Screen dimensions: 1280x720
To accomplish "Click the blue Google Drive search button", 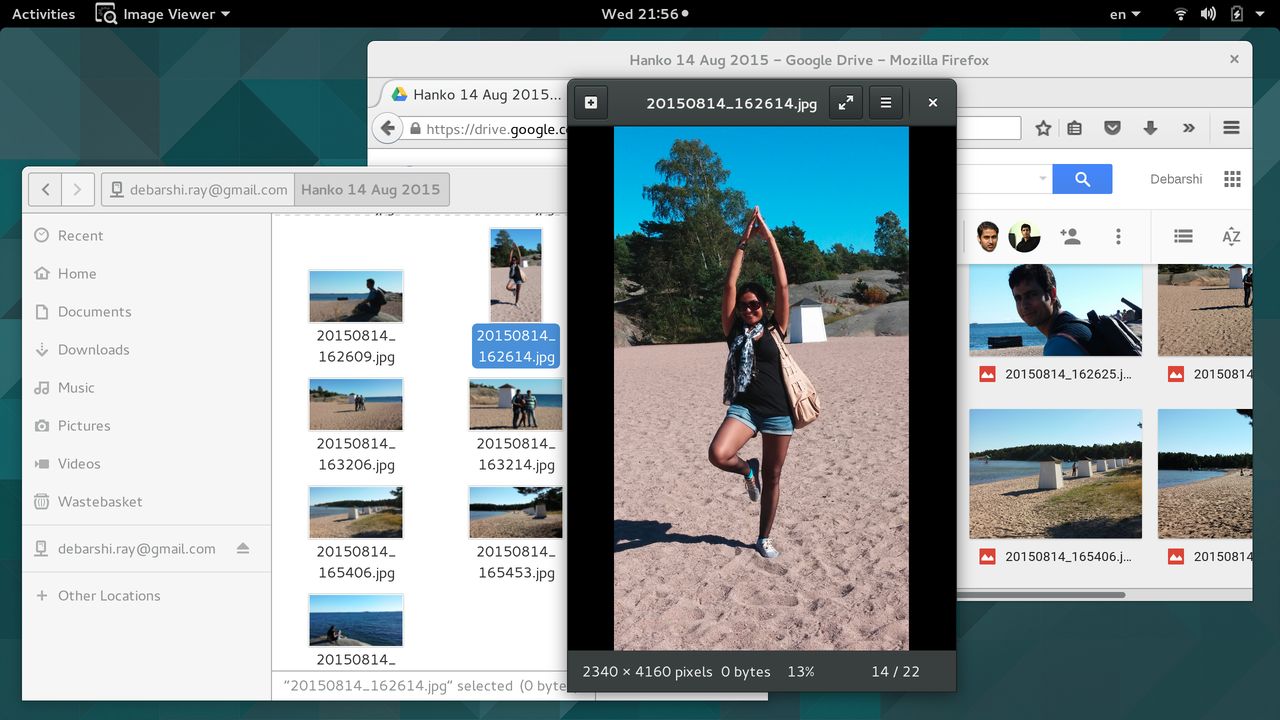I will (x=1082, y=179).
